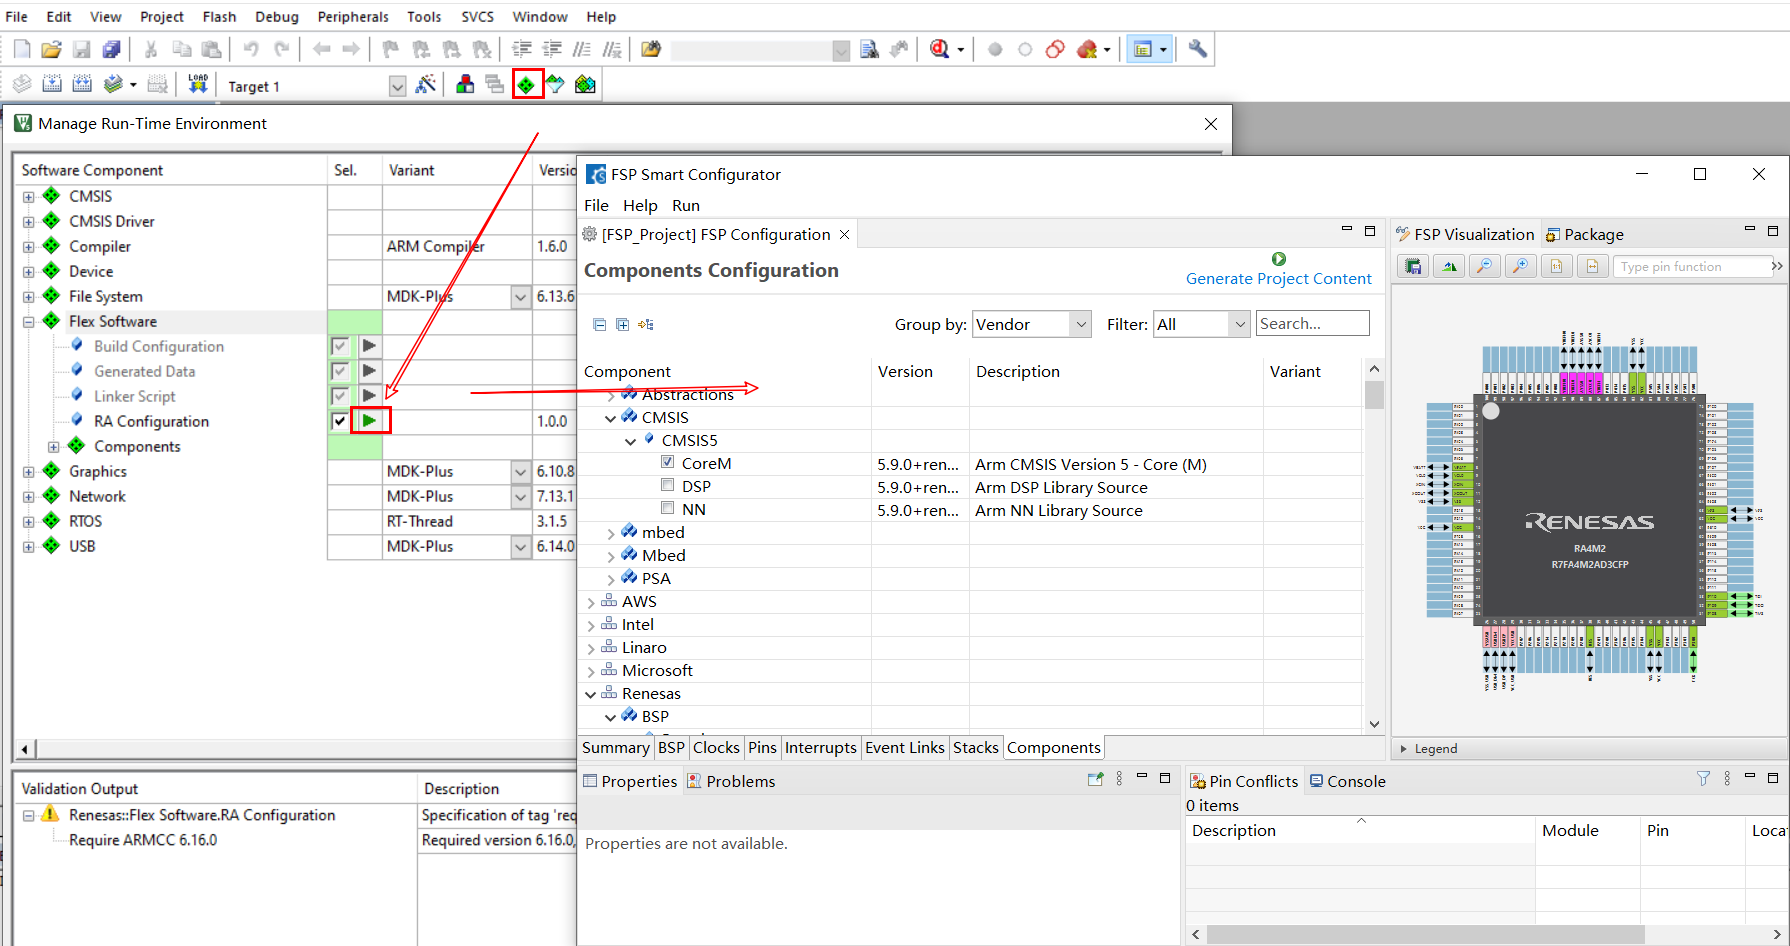Click the Pin Conflicts horizontal scrollbar
1790x946 pixels.
pos(1426,934)
